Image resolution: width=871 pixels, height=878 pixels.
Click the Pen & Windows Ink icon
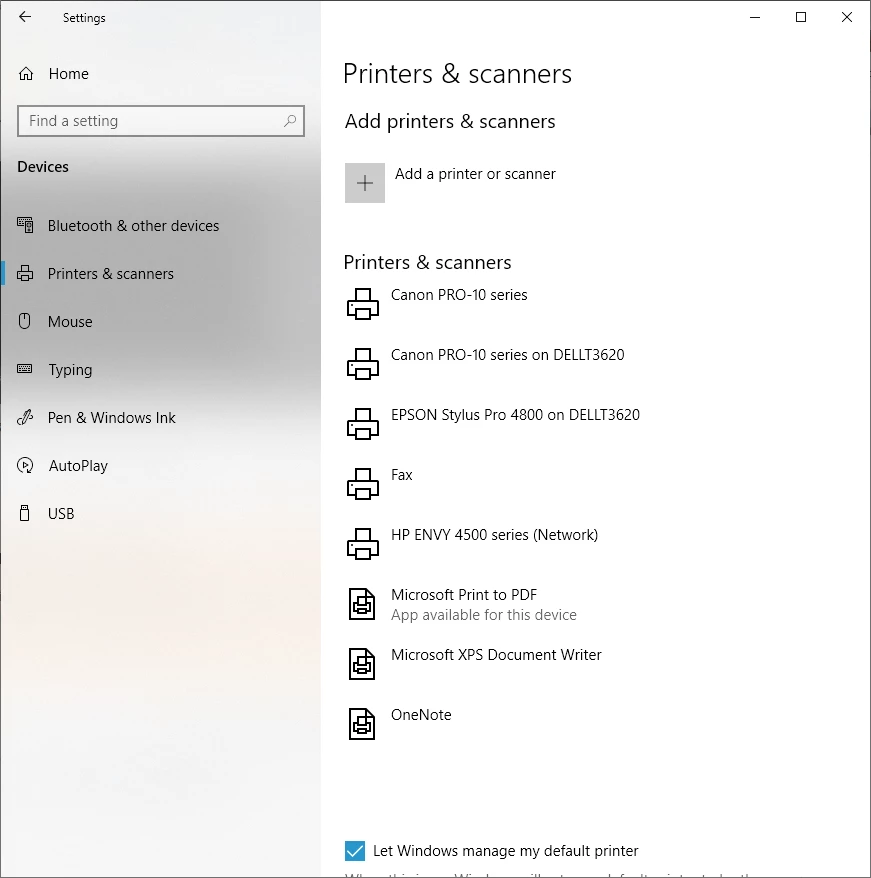pyautogui.click(x=25, y=417)
